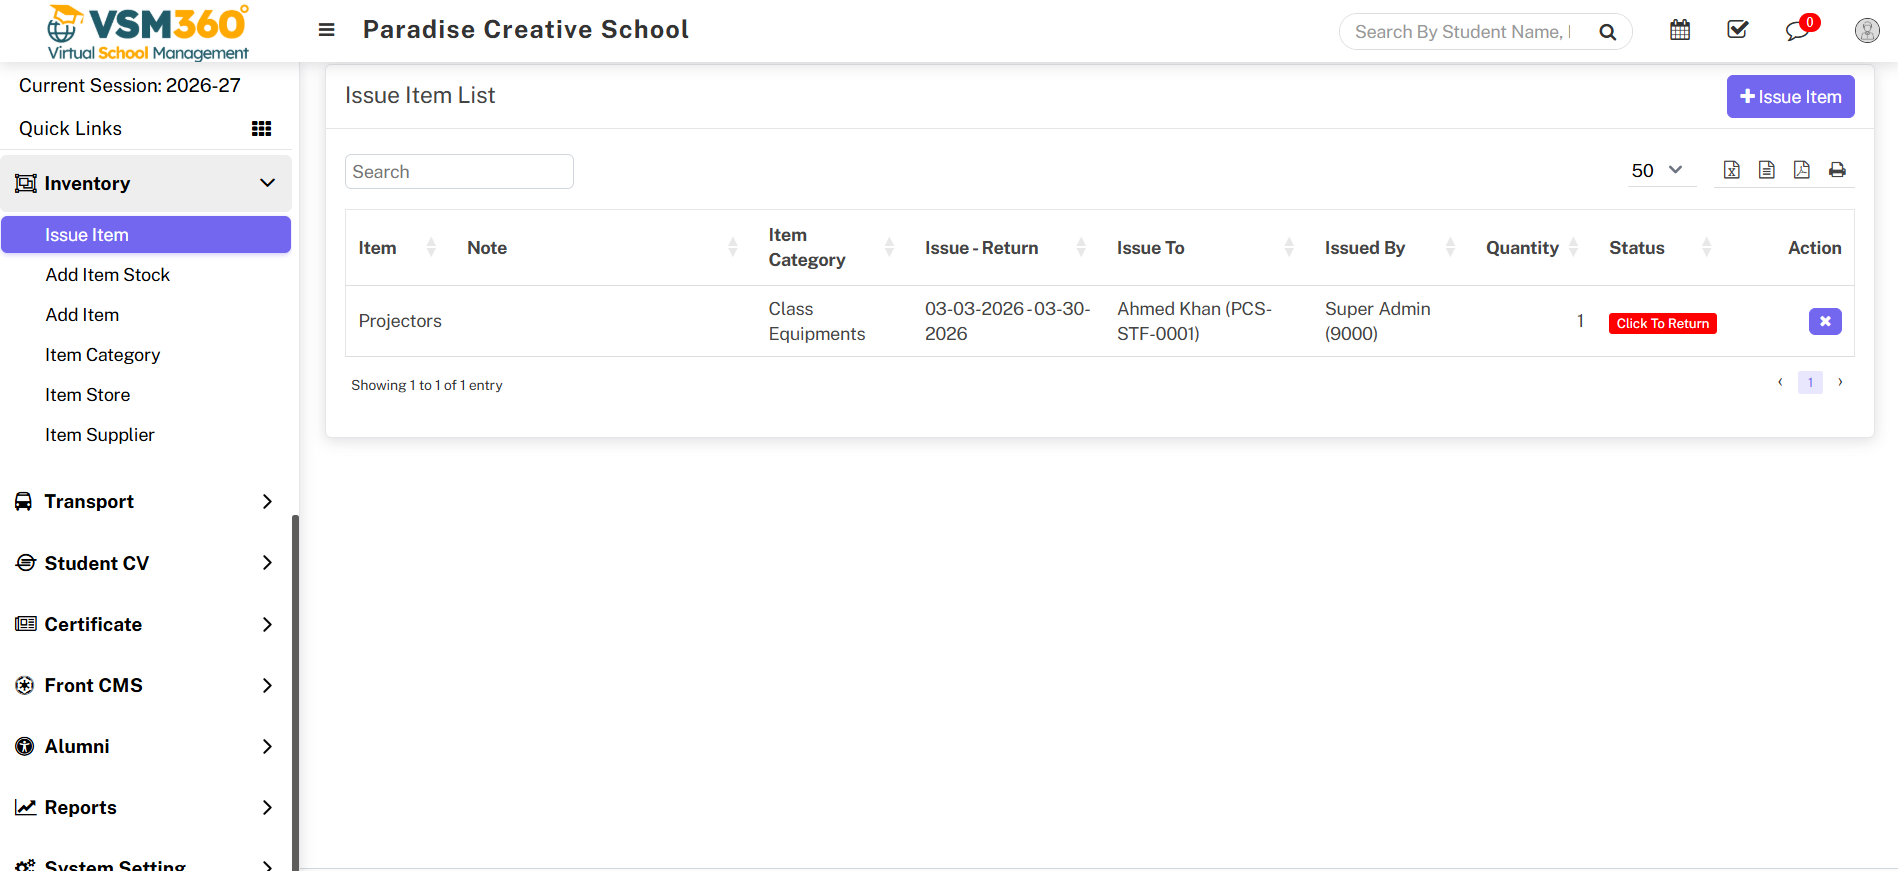Go to Item Supplier page
Image resolution: width=1898 pixels, height=871 pixels.
(99, 435)
